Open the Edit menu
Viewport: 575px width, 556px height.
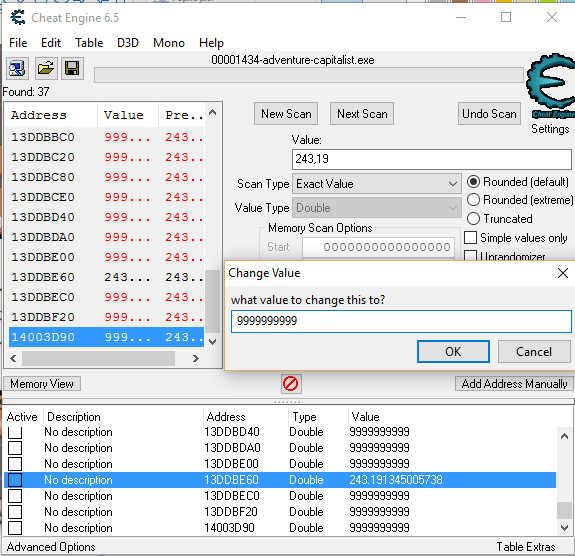click(x=51, y=43)
